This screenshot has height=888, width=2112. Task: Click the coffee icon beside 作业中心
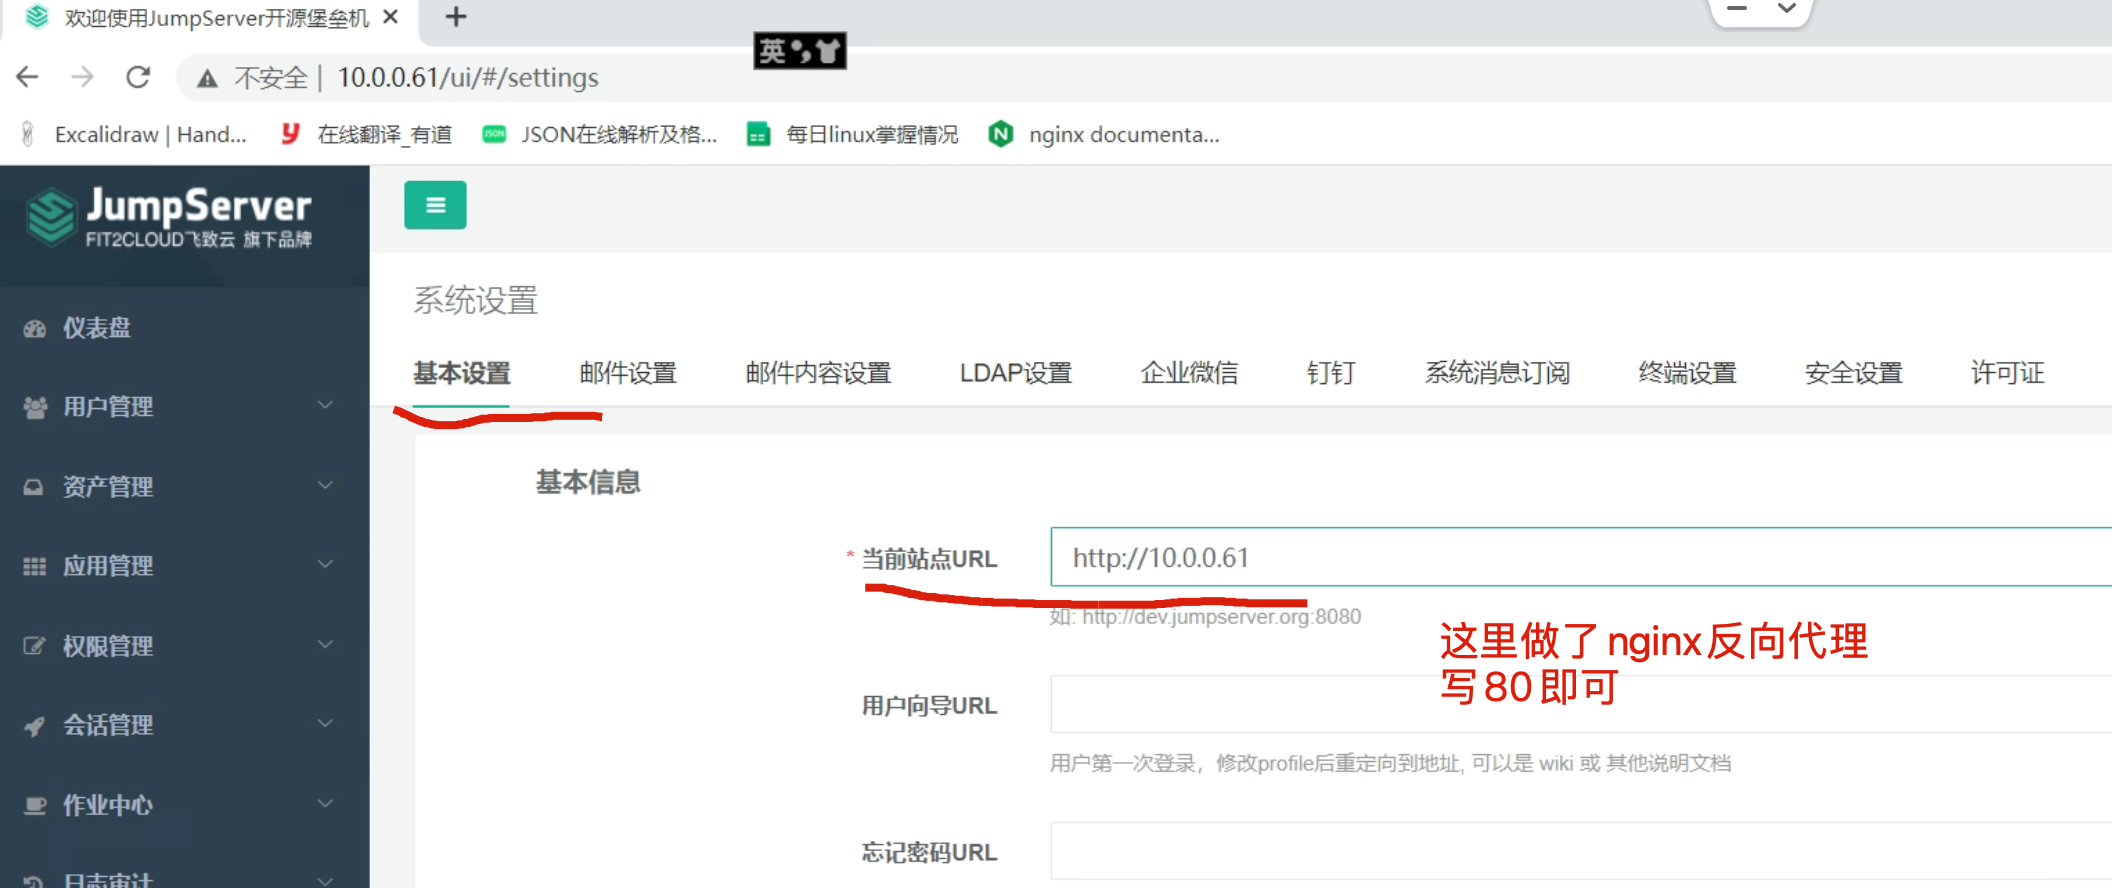(35, 805)
